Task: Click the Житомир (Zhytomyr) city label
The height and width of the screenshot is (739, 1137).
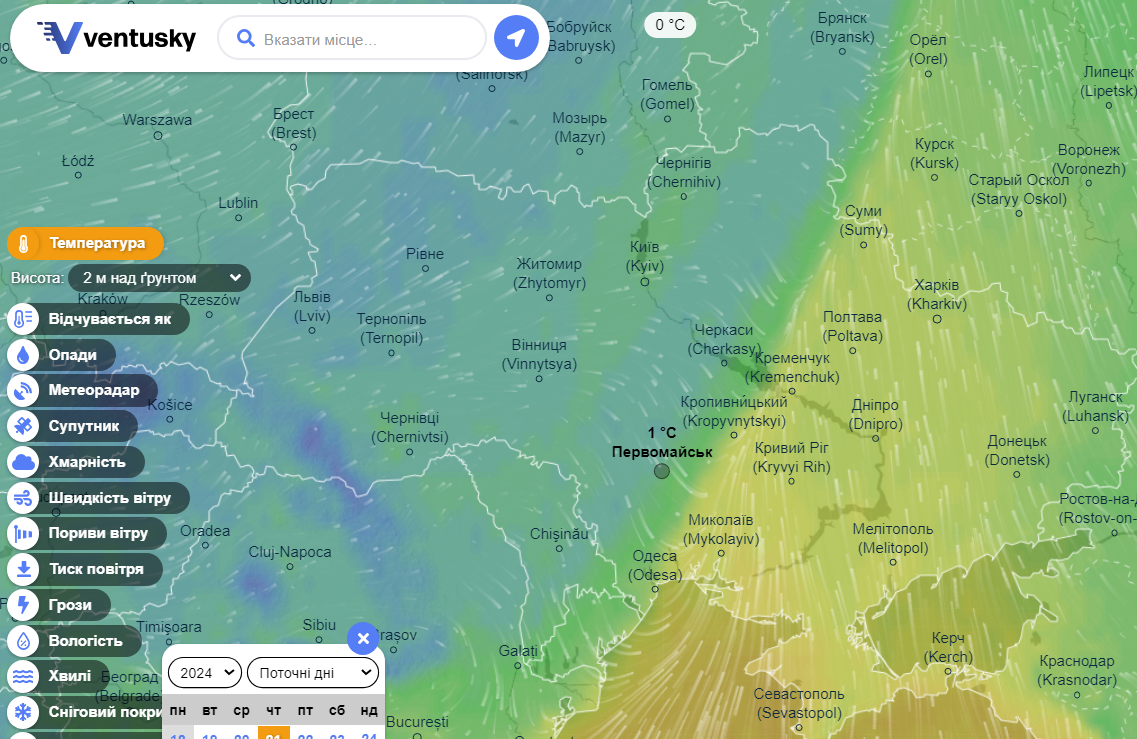Action: pos(549,273)
